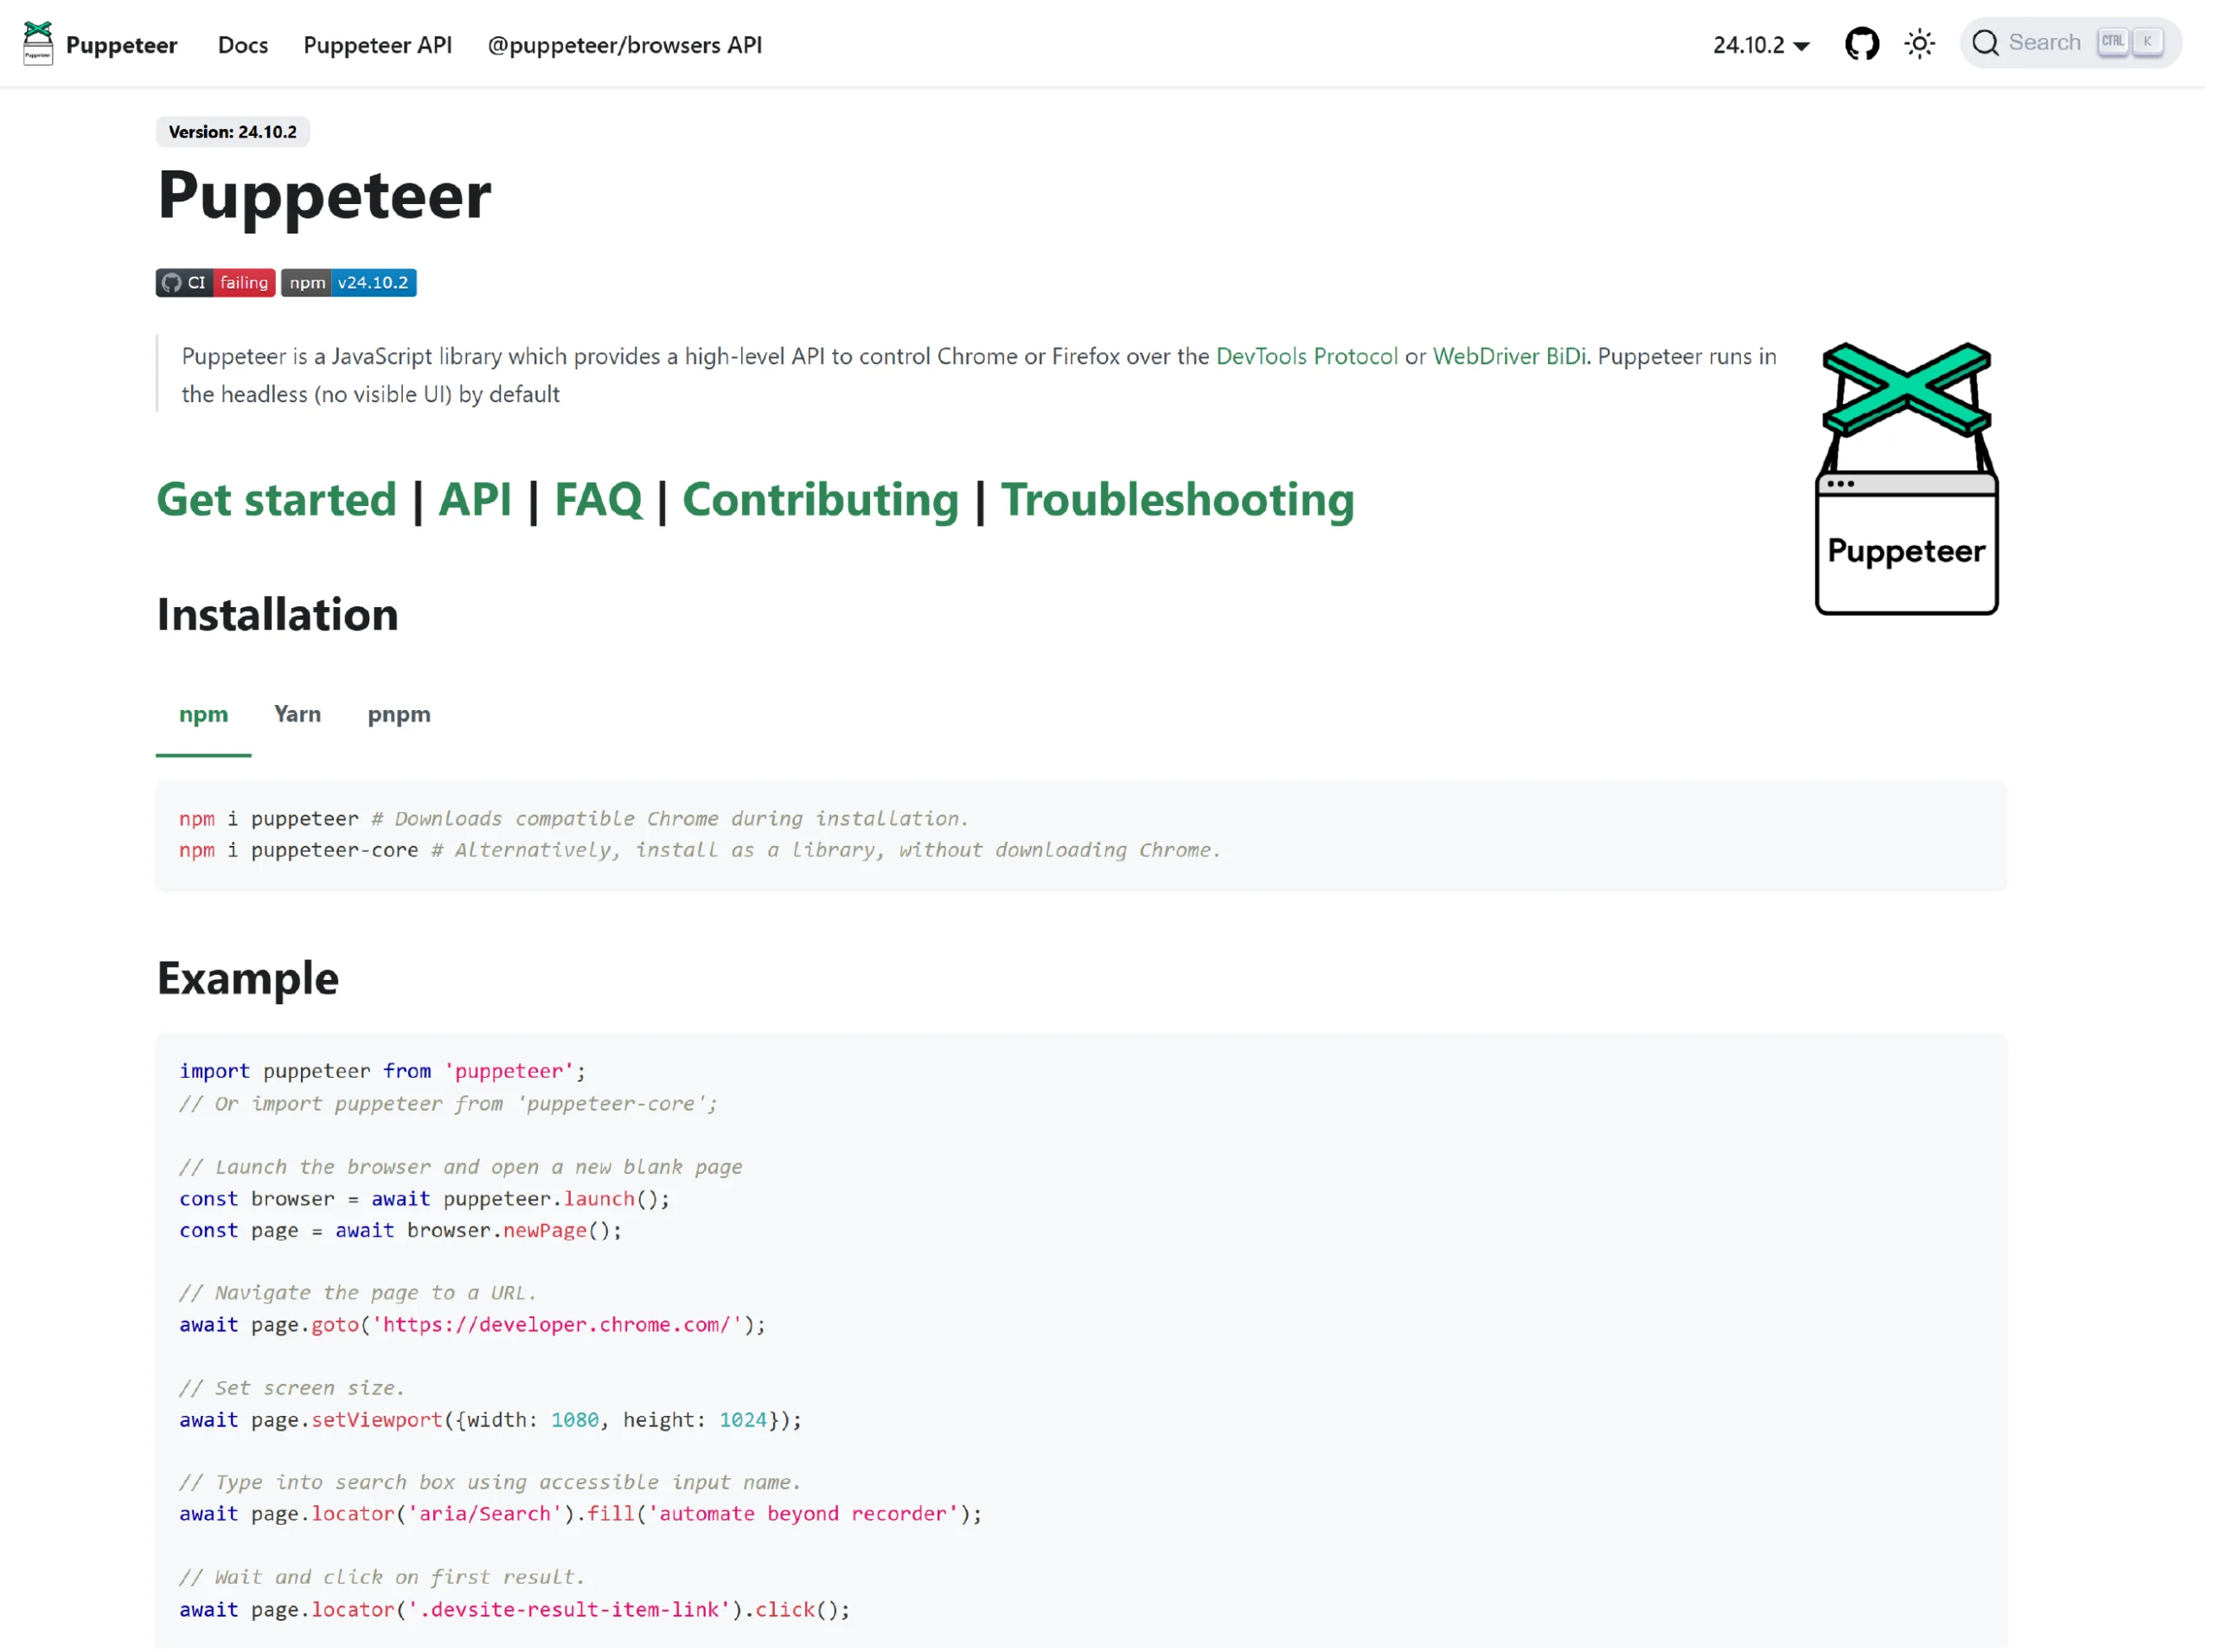
Task: Click the '// Navigate the page to a URL.' comment
Action: click(358, 1294)
